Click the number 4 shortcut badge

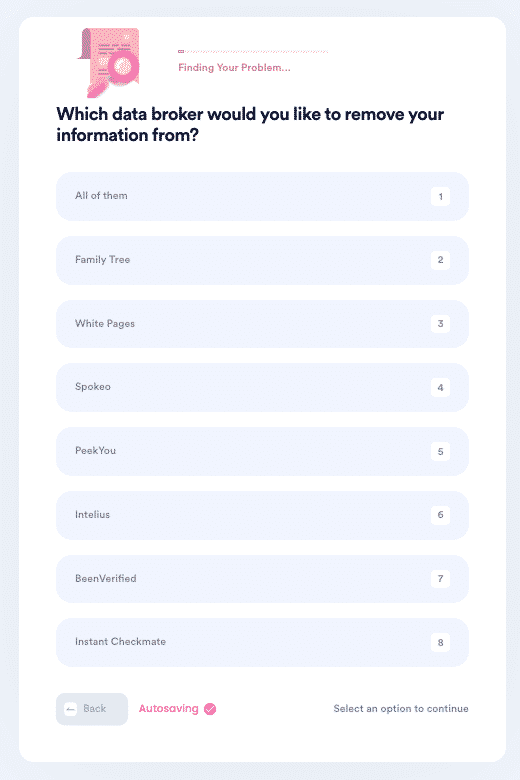point(440,388)
